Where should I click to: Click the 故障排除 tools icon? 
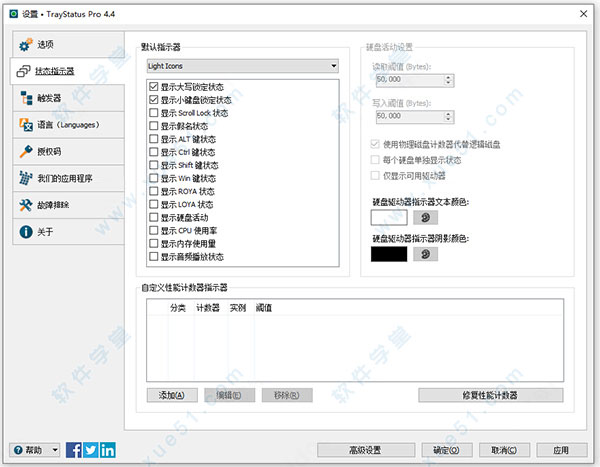26,205
